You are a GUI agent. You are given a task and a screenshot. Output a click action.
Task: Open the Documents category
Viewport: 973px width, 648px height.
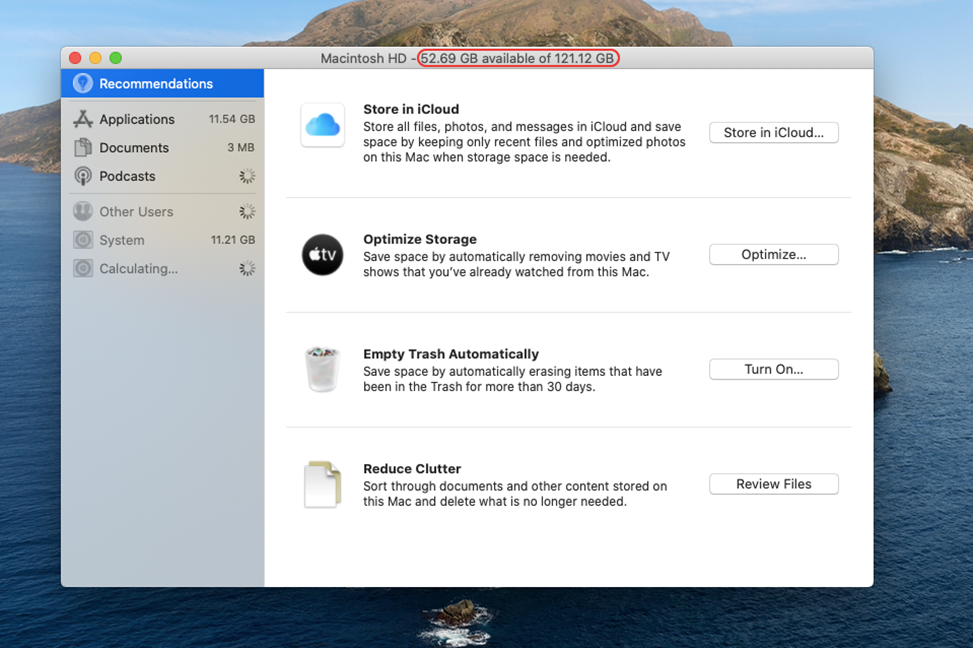point(162,148)
